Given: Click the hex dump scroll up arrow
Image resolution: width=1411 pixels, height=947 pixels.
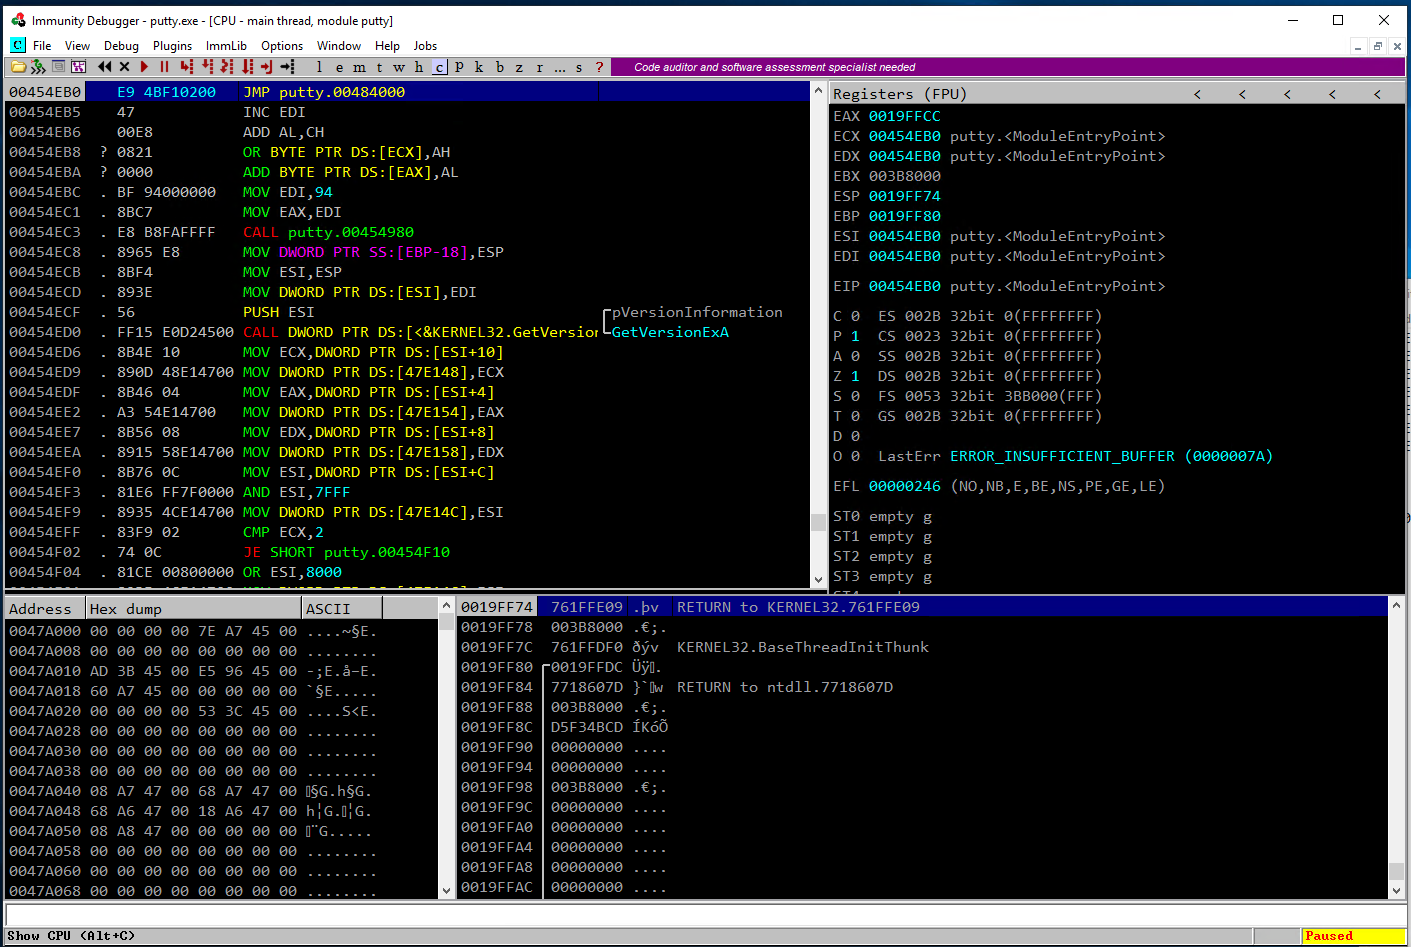Looking at the screenshot, I should pyautogui.click(x=446, y=606).
